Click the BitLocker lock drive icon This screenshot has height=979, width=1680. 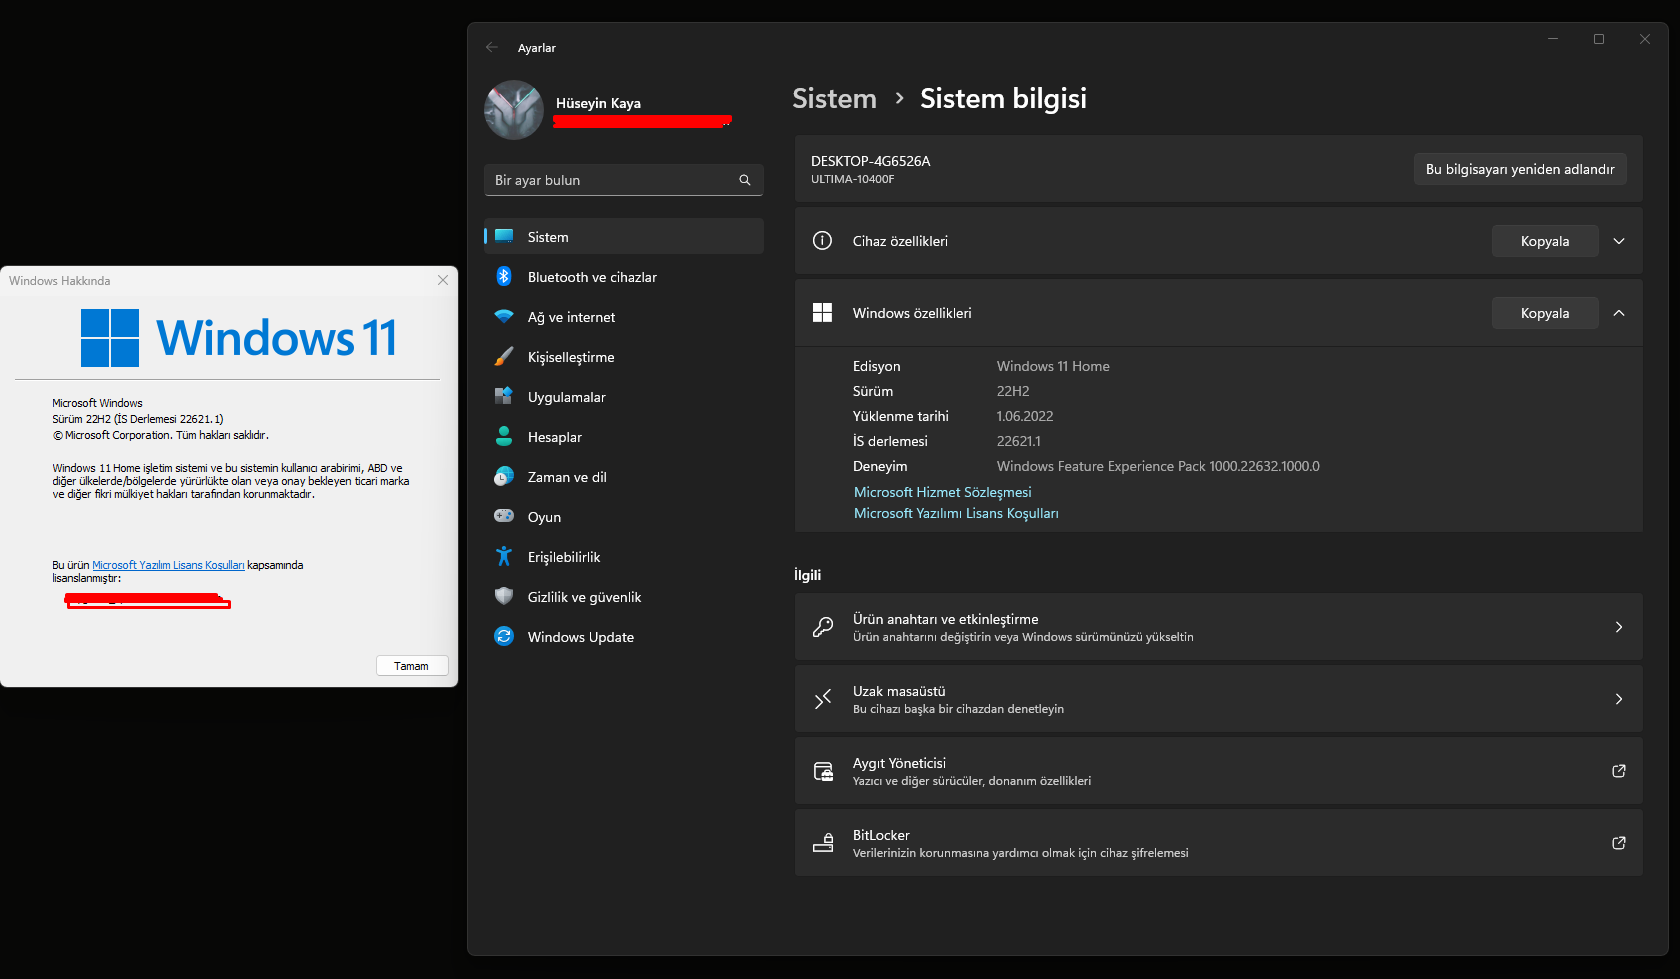click(822, 843)
